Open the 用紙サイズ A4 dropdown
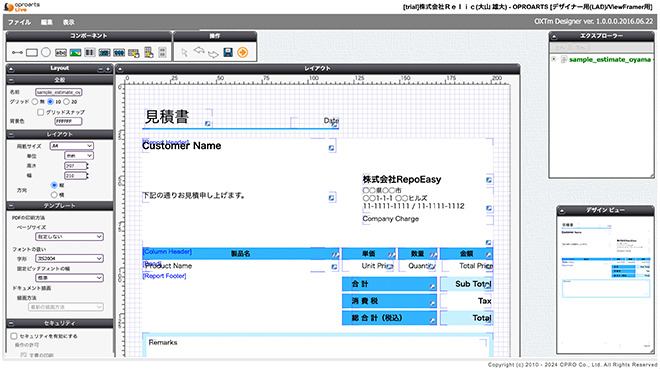 point(72,146)
